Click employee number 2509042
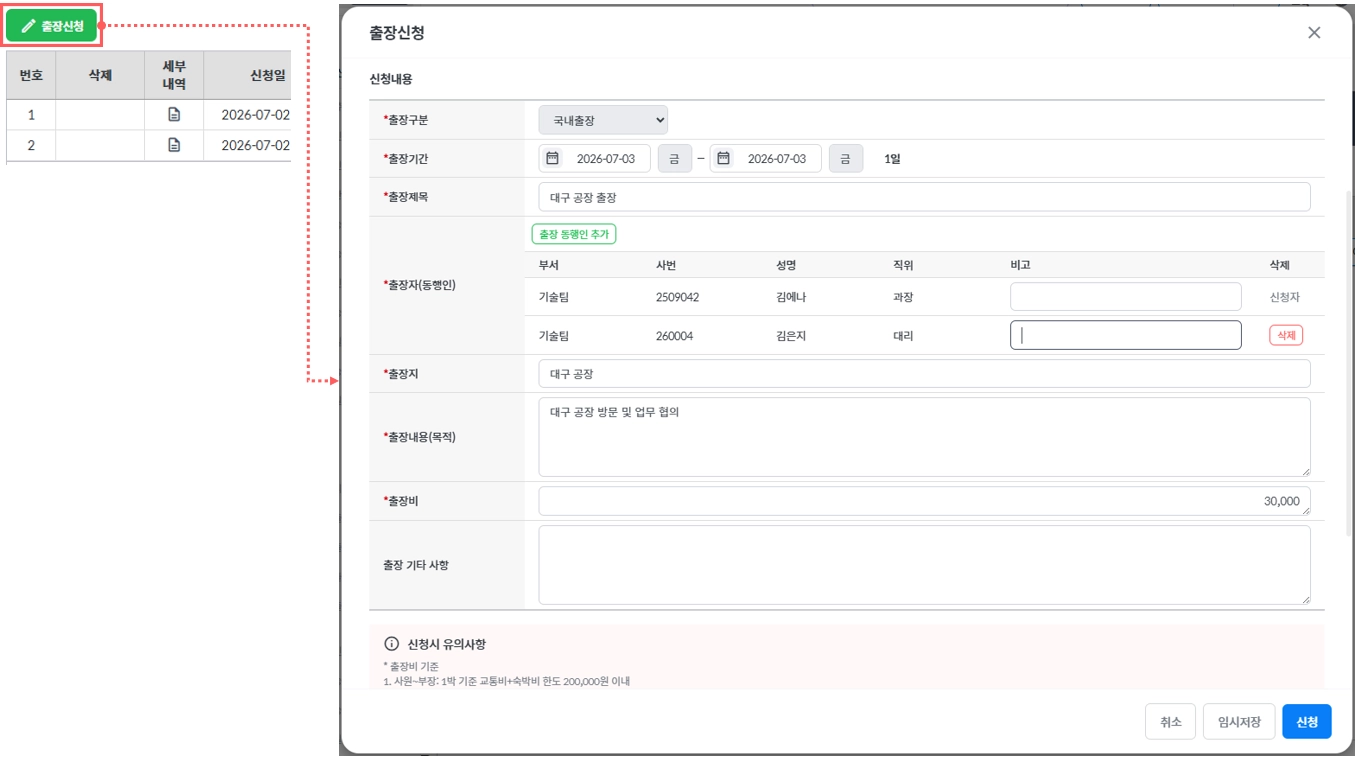This screenshot has height=758, width=1358. pos(677,297)
